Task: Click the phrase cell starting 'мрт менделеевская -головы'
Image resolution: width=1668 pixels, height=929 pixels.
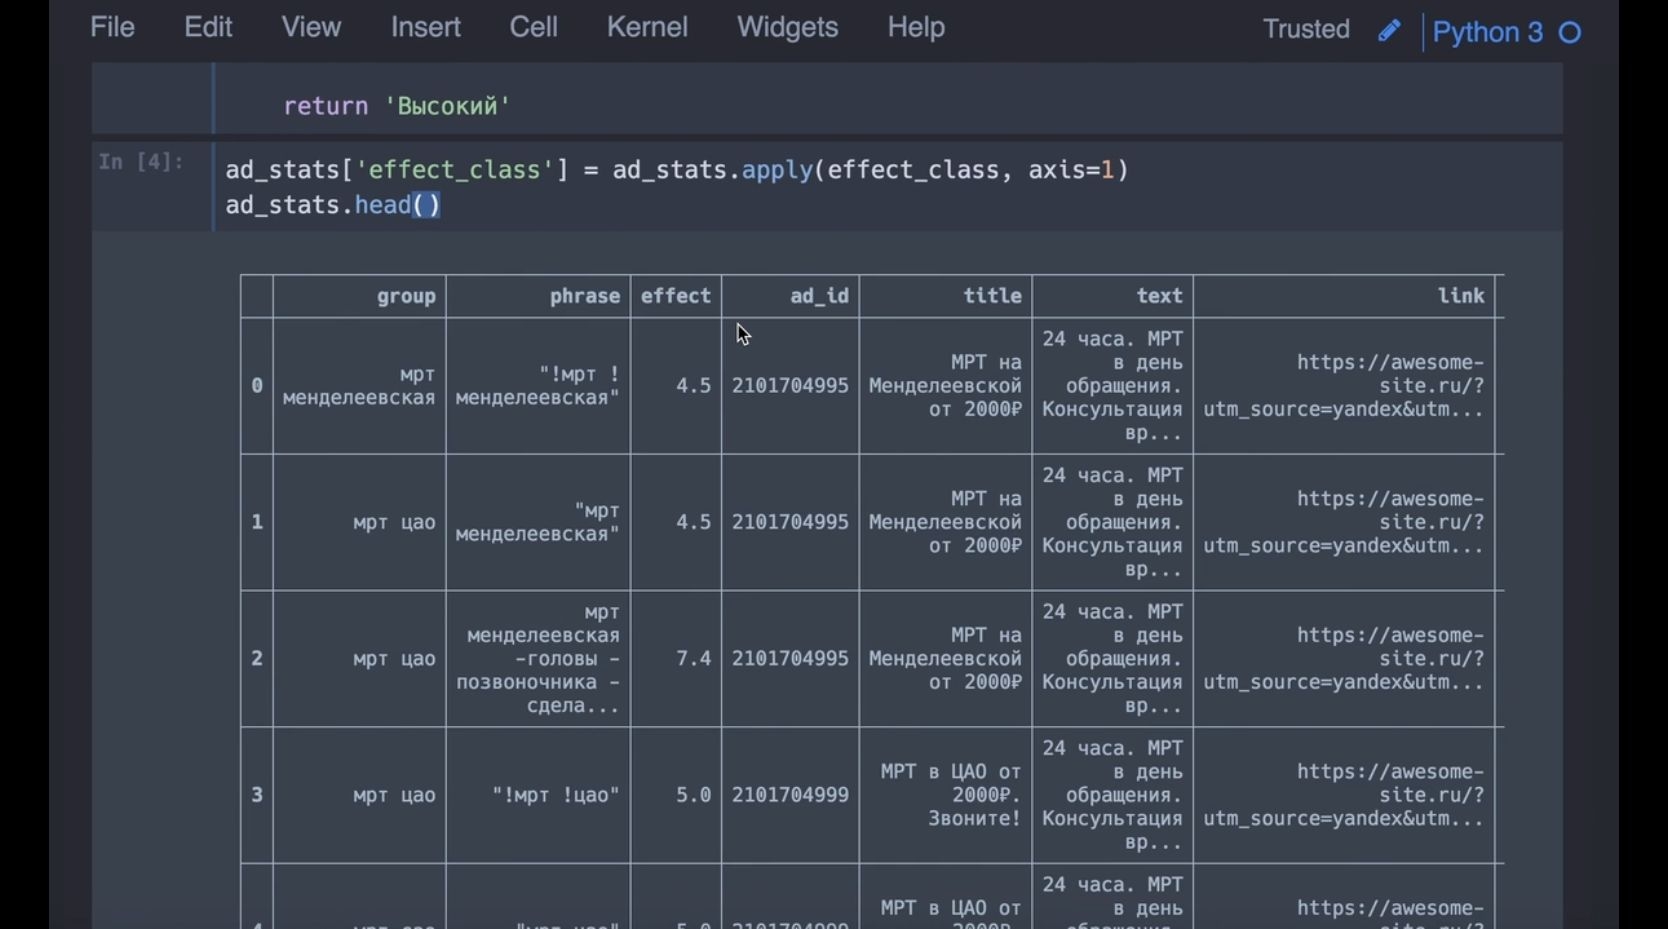Action: point(540,659)
